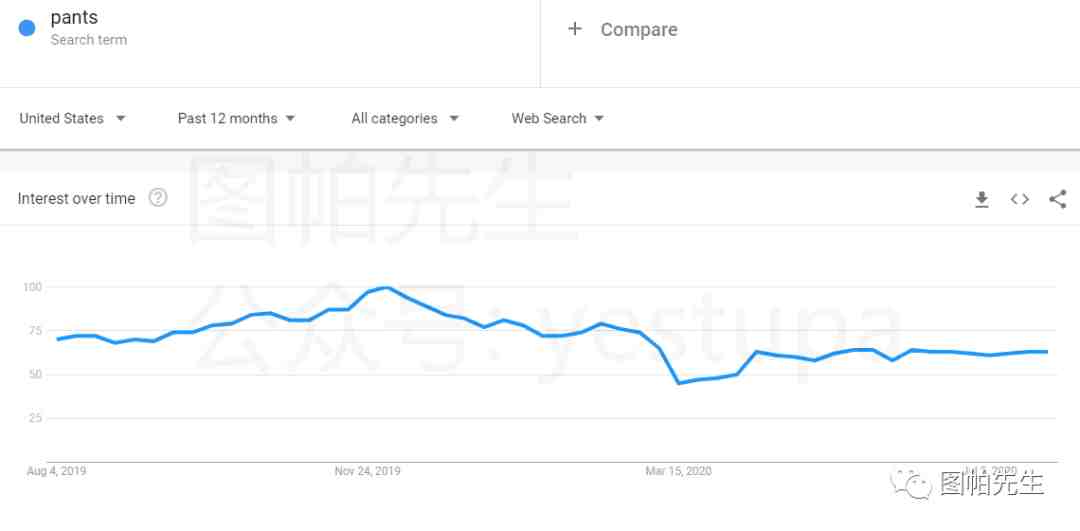The image size is (1080, 531).
Task: Select the blue pants color dot
Action: [x=27, y=28]
